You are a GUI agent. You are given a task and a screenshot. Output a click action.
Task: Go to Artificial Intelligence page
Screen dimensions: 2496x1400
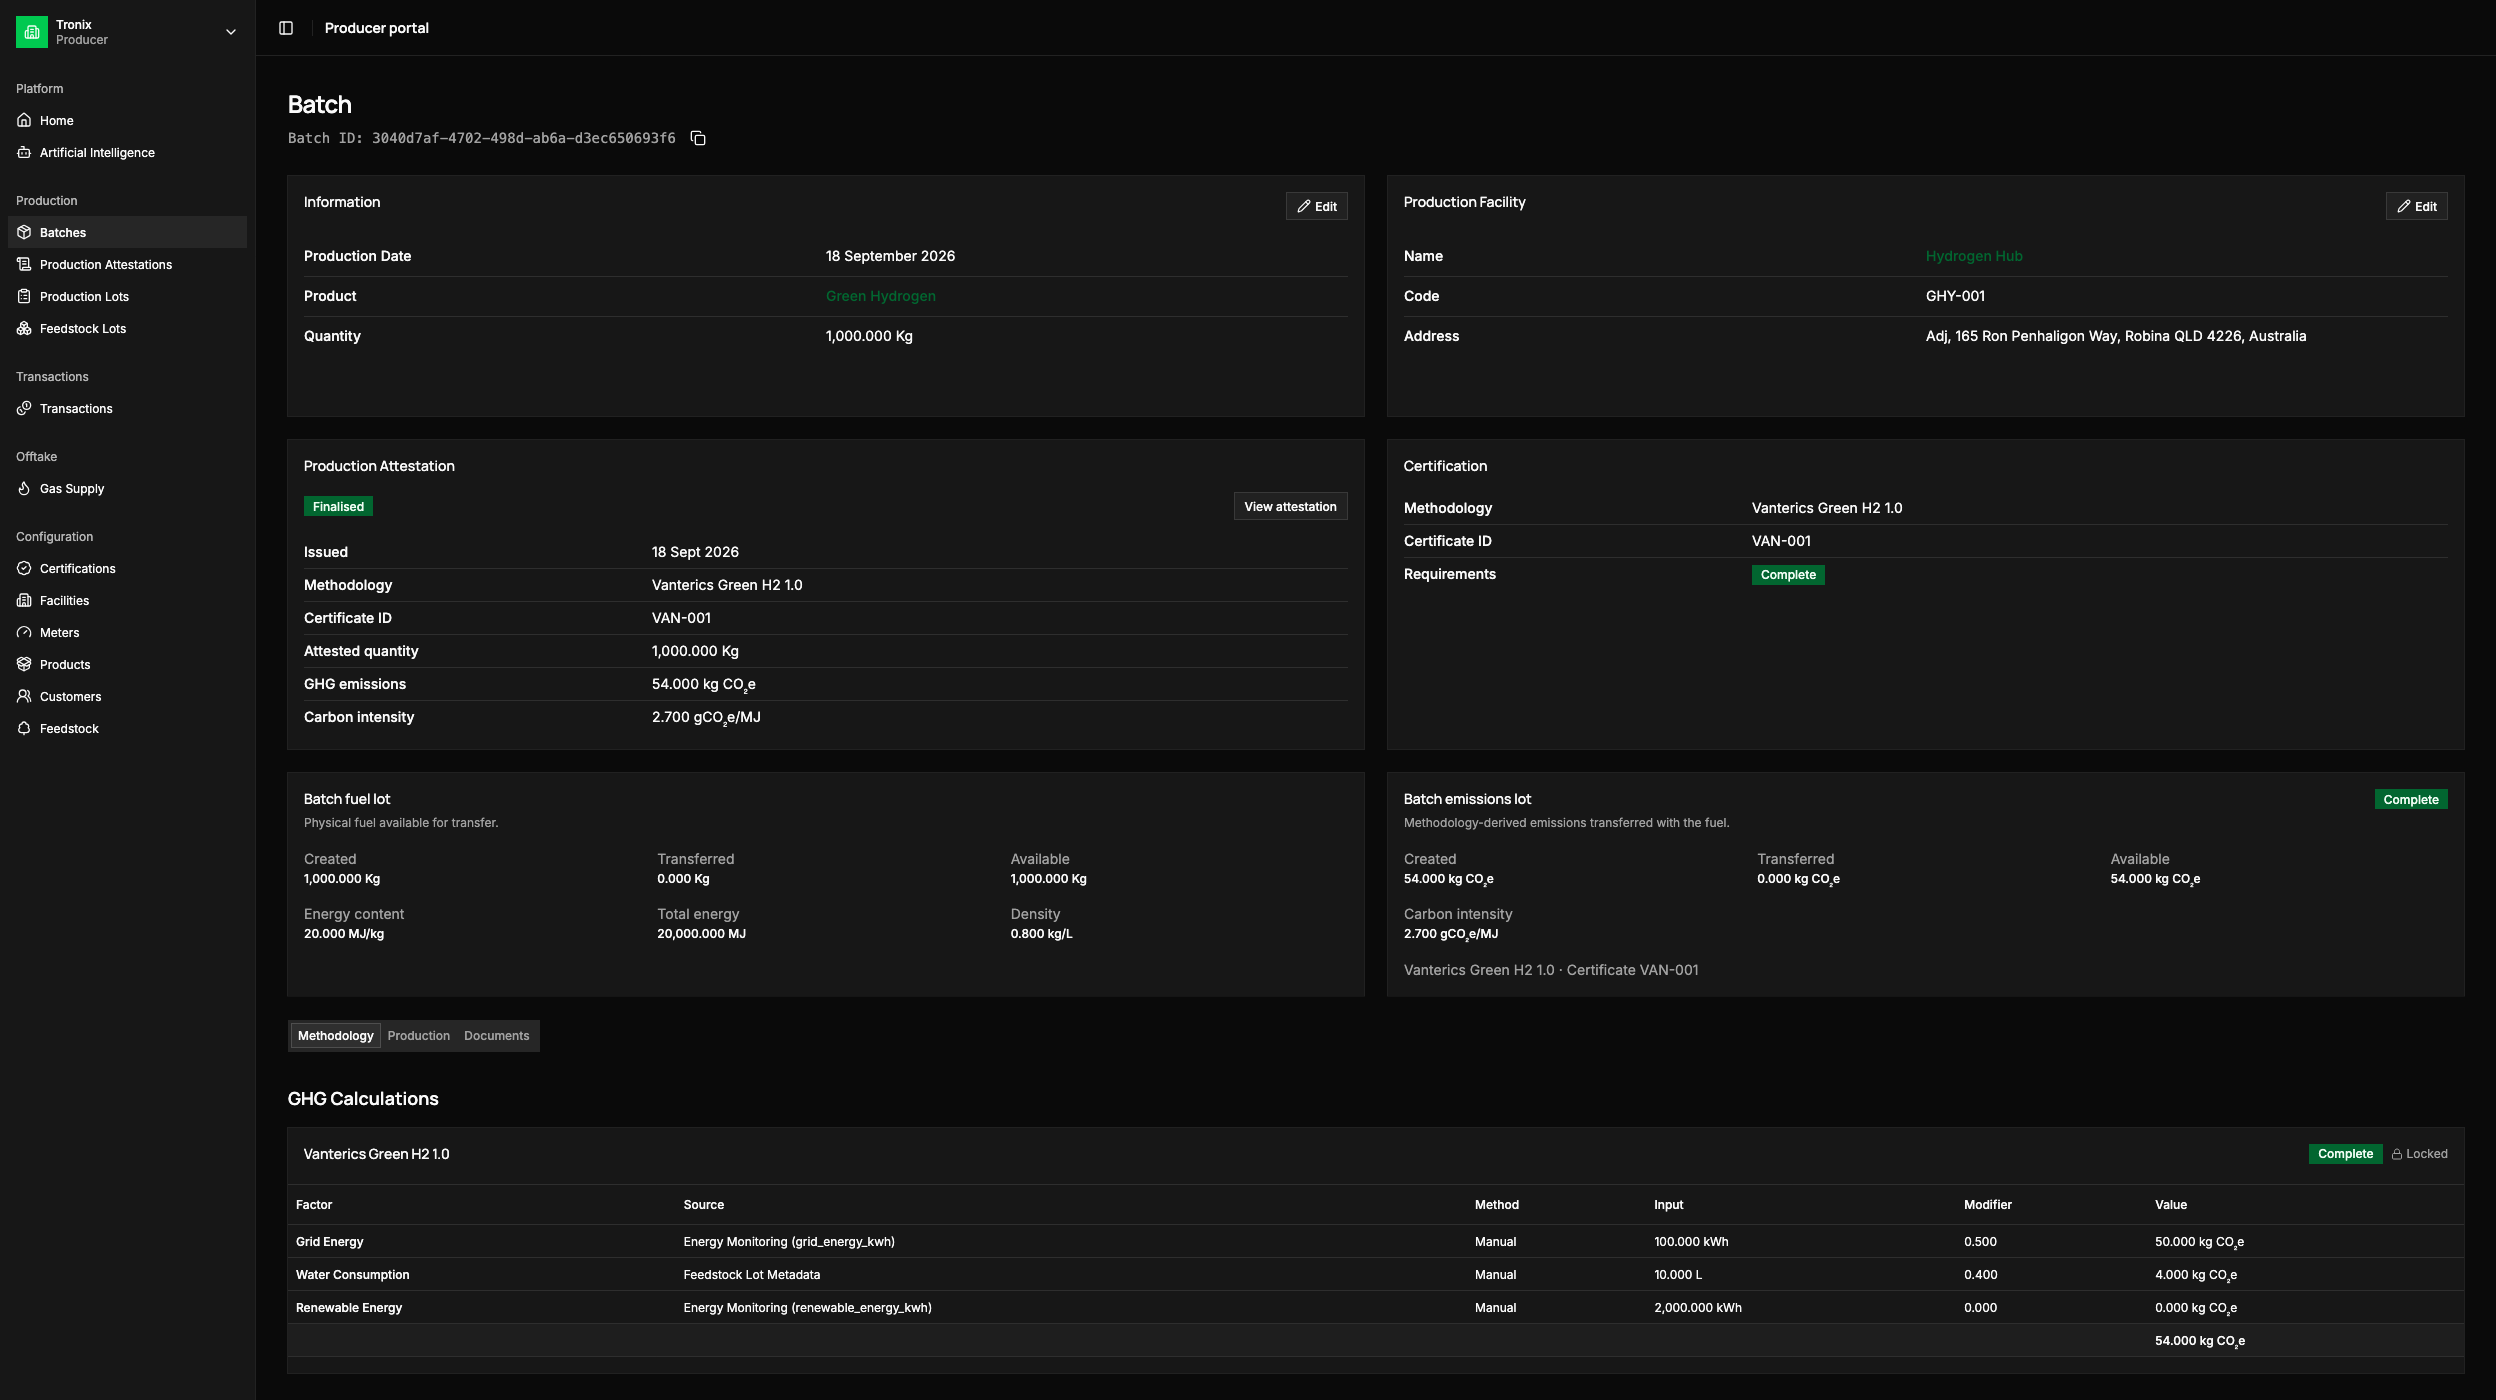[127, 152]
